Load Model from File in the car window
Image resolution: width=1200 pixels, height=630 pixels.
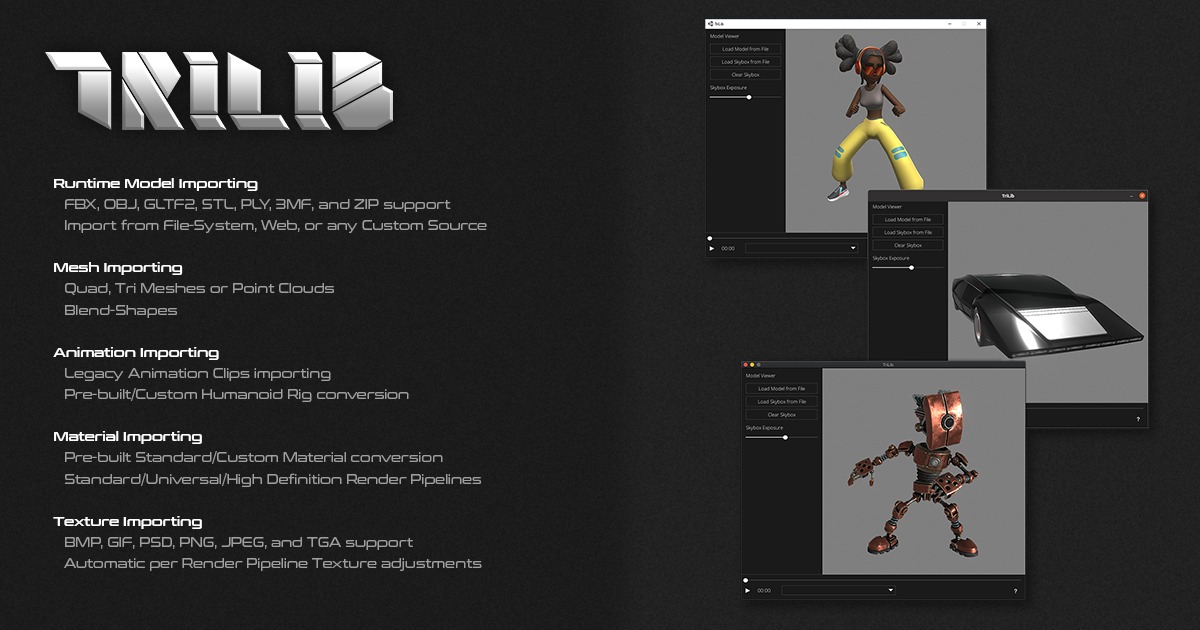click(908, 219)
